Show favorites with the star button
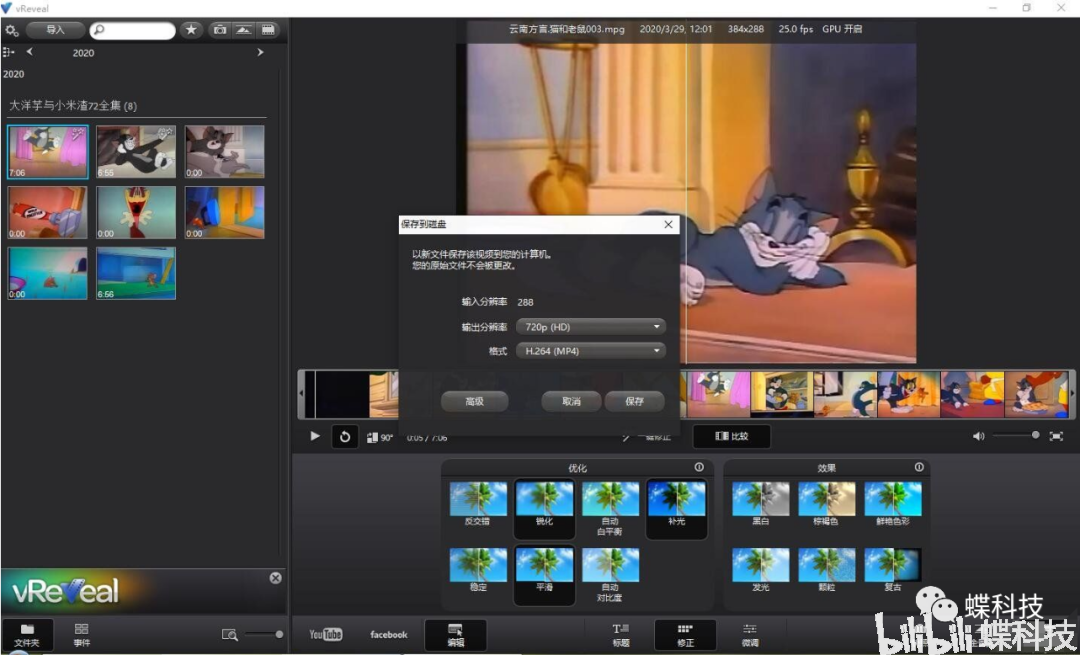 tap(191, 30)
